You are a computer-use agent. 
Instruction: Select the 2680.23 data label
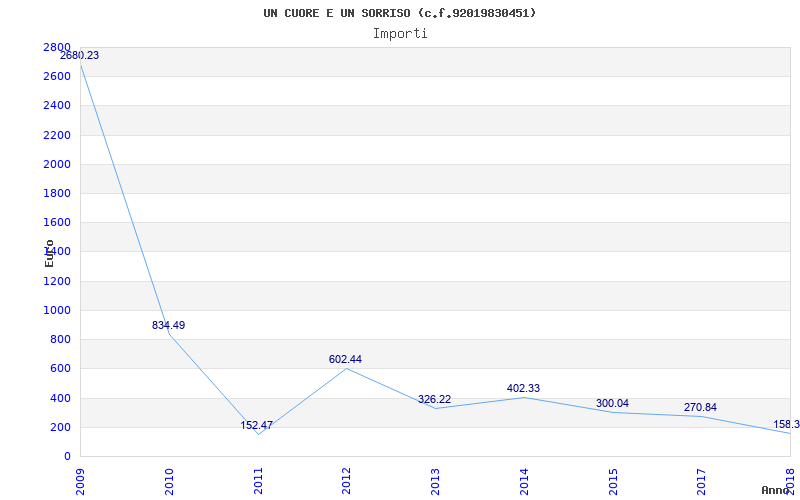80,55
